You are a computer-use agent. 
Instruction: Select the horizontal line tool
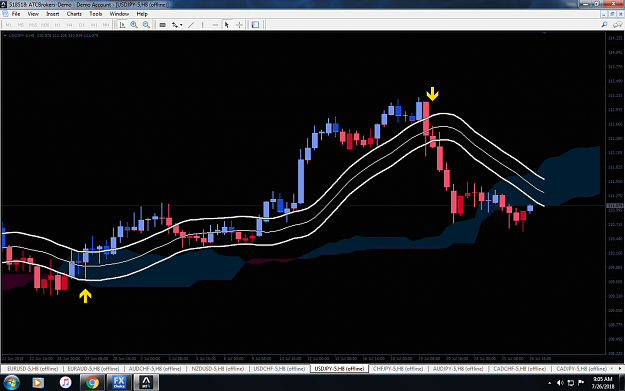pos(215,25)
